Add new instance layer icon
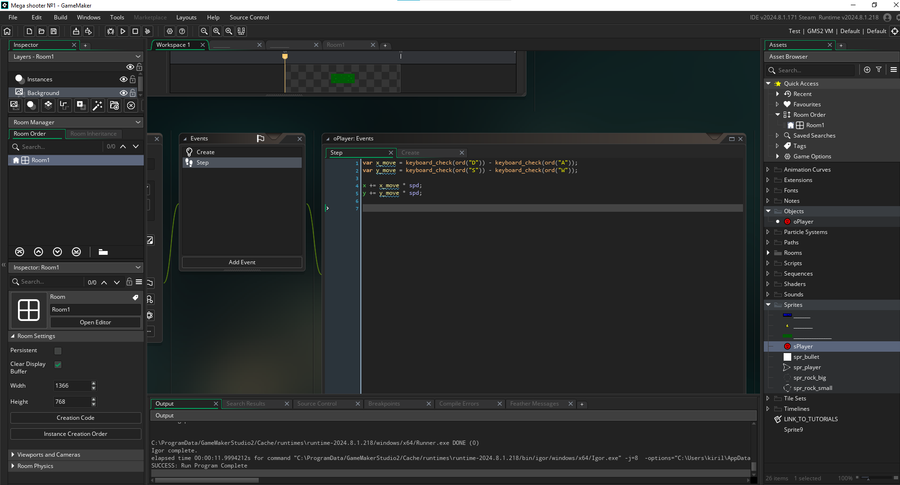The image size is (900, 485). pos(31,105)
